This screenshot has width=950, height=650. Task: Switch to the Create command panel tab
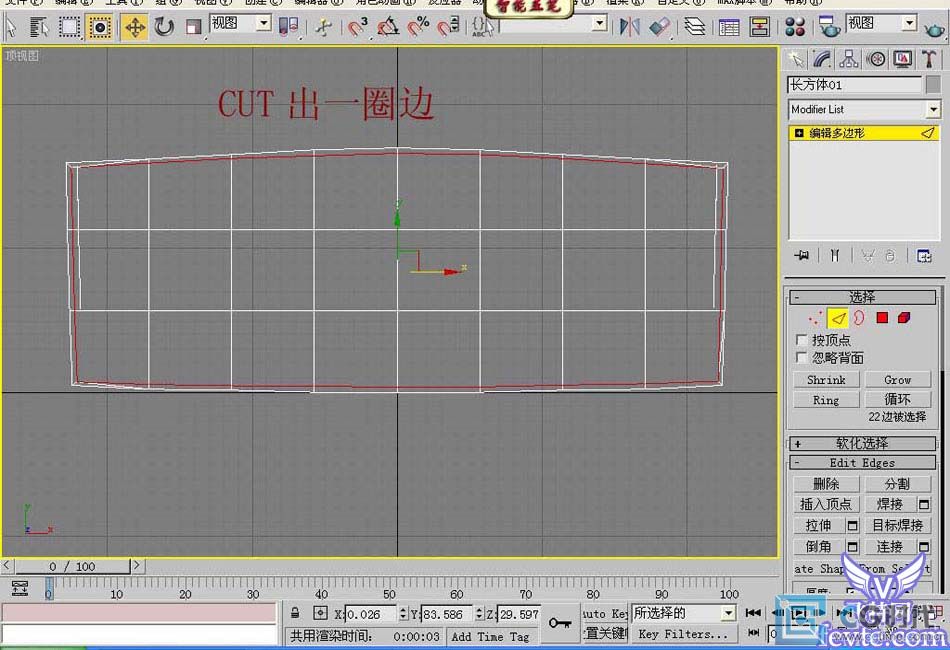pyautogui.click(x=796, y=59)
